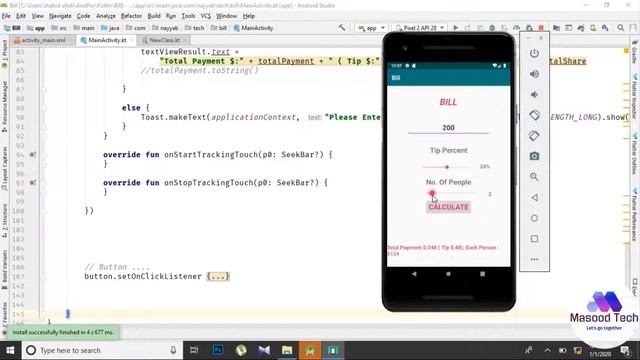Viewport: 640px width, 360px height.
Task: Click emulator Rotate Right icon
Action: click(534, 136)
